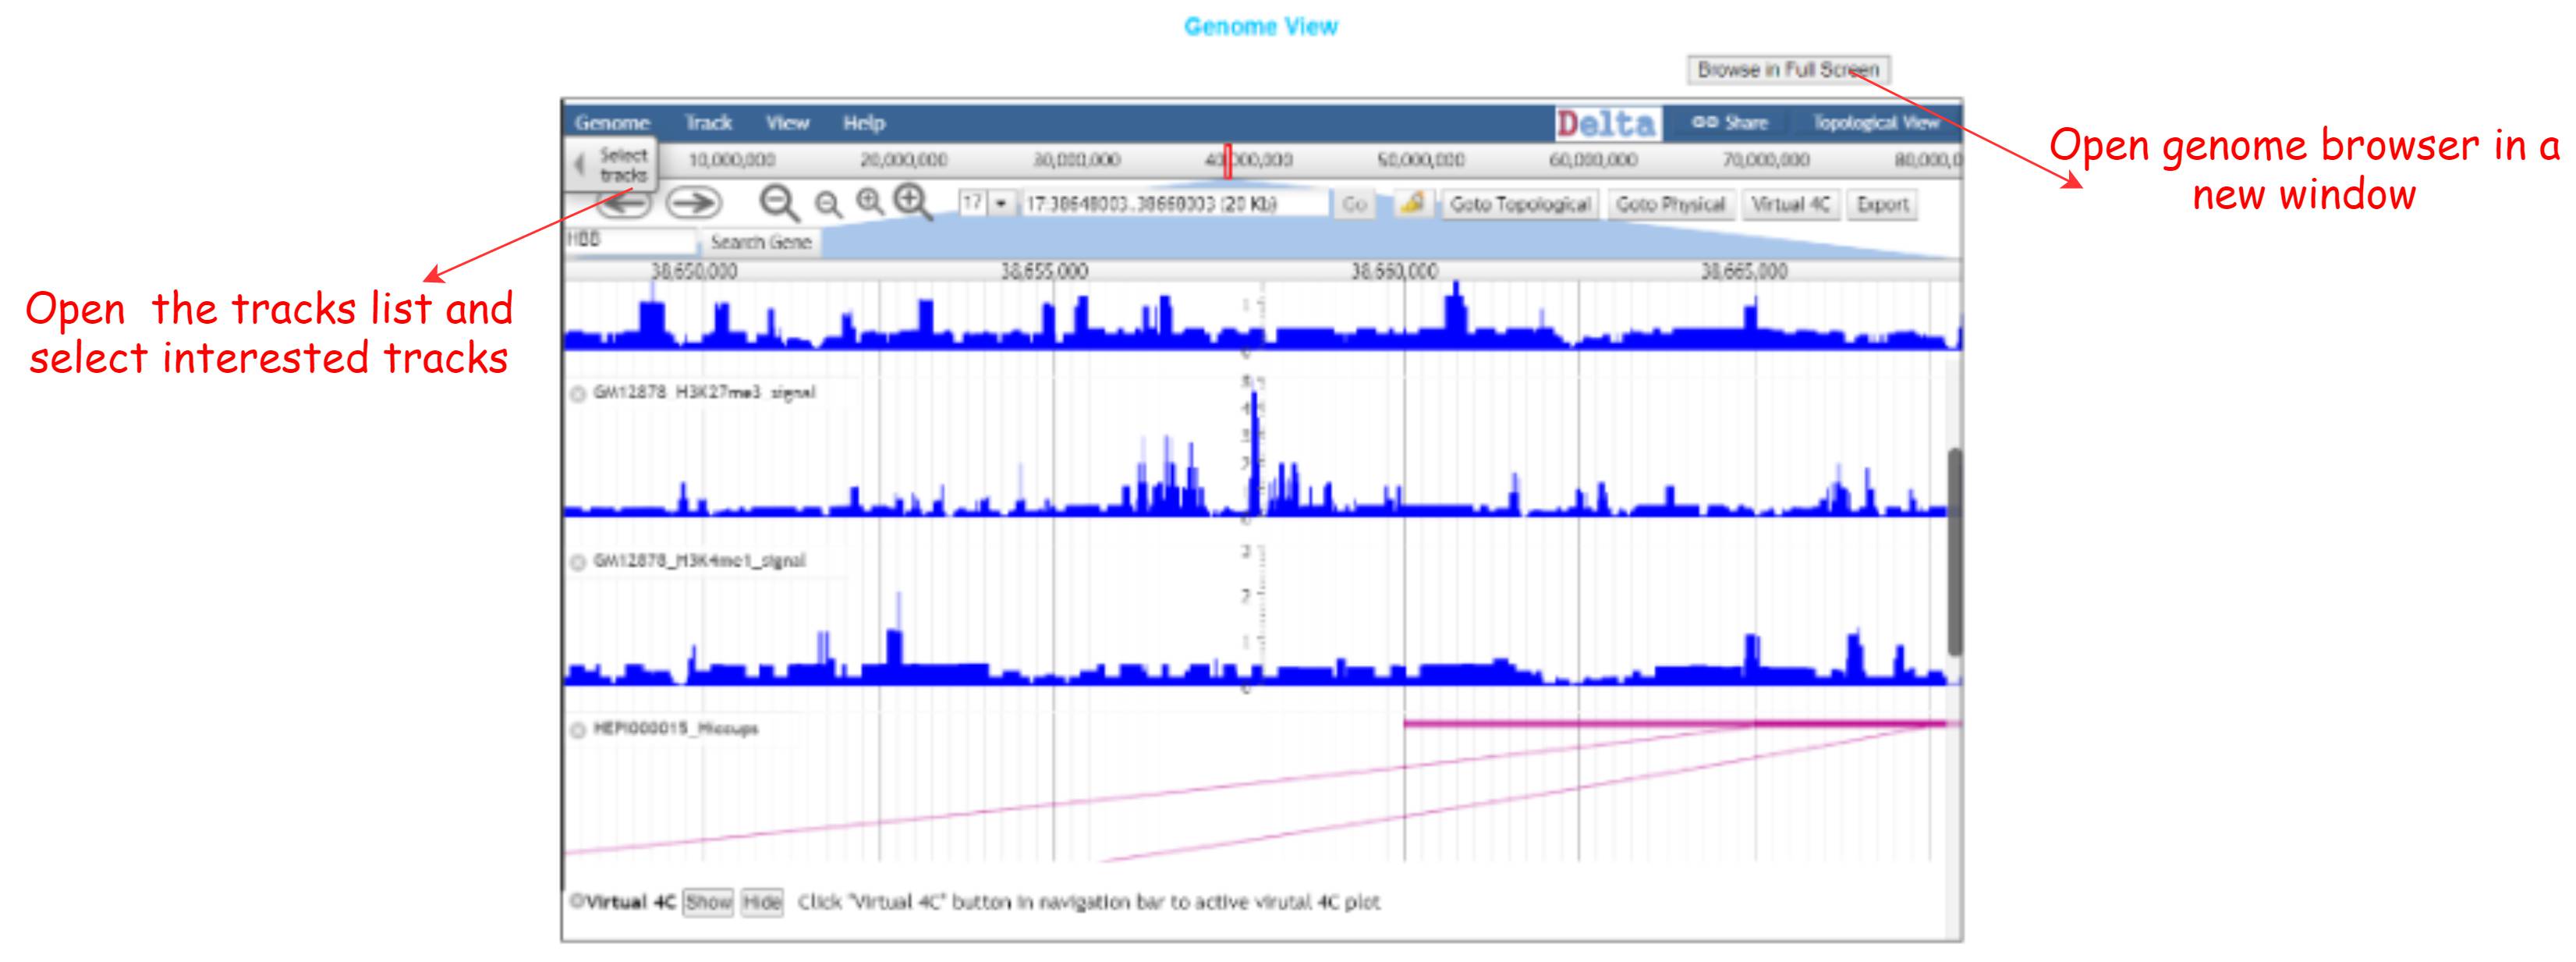Click the large zoom out magnifier

click(x=779, y=203)
